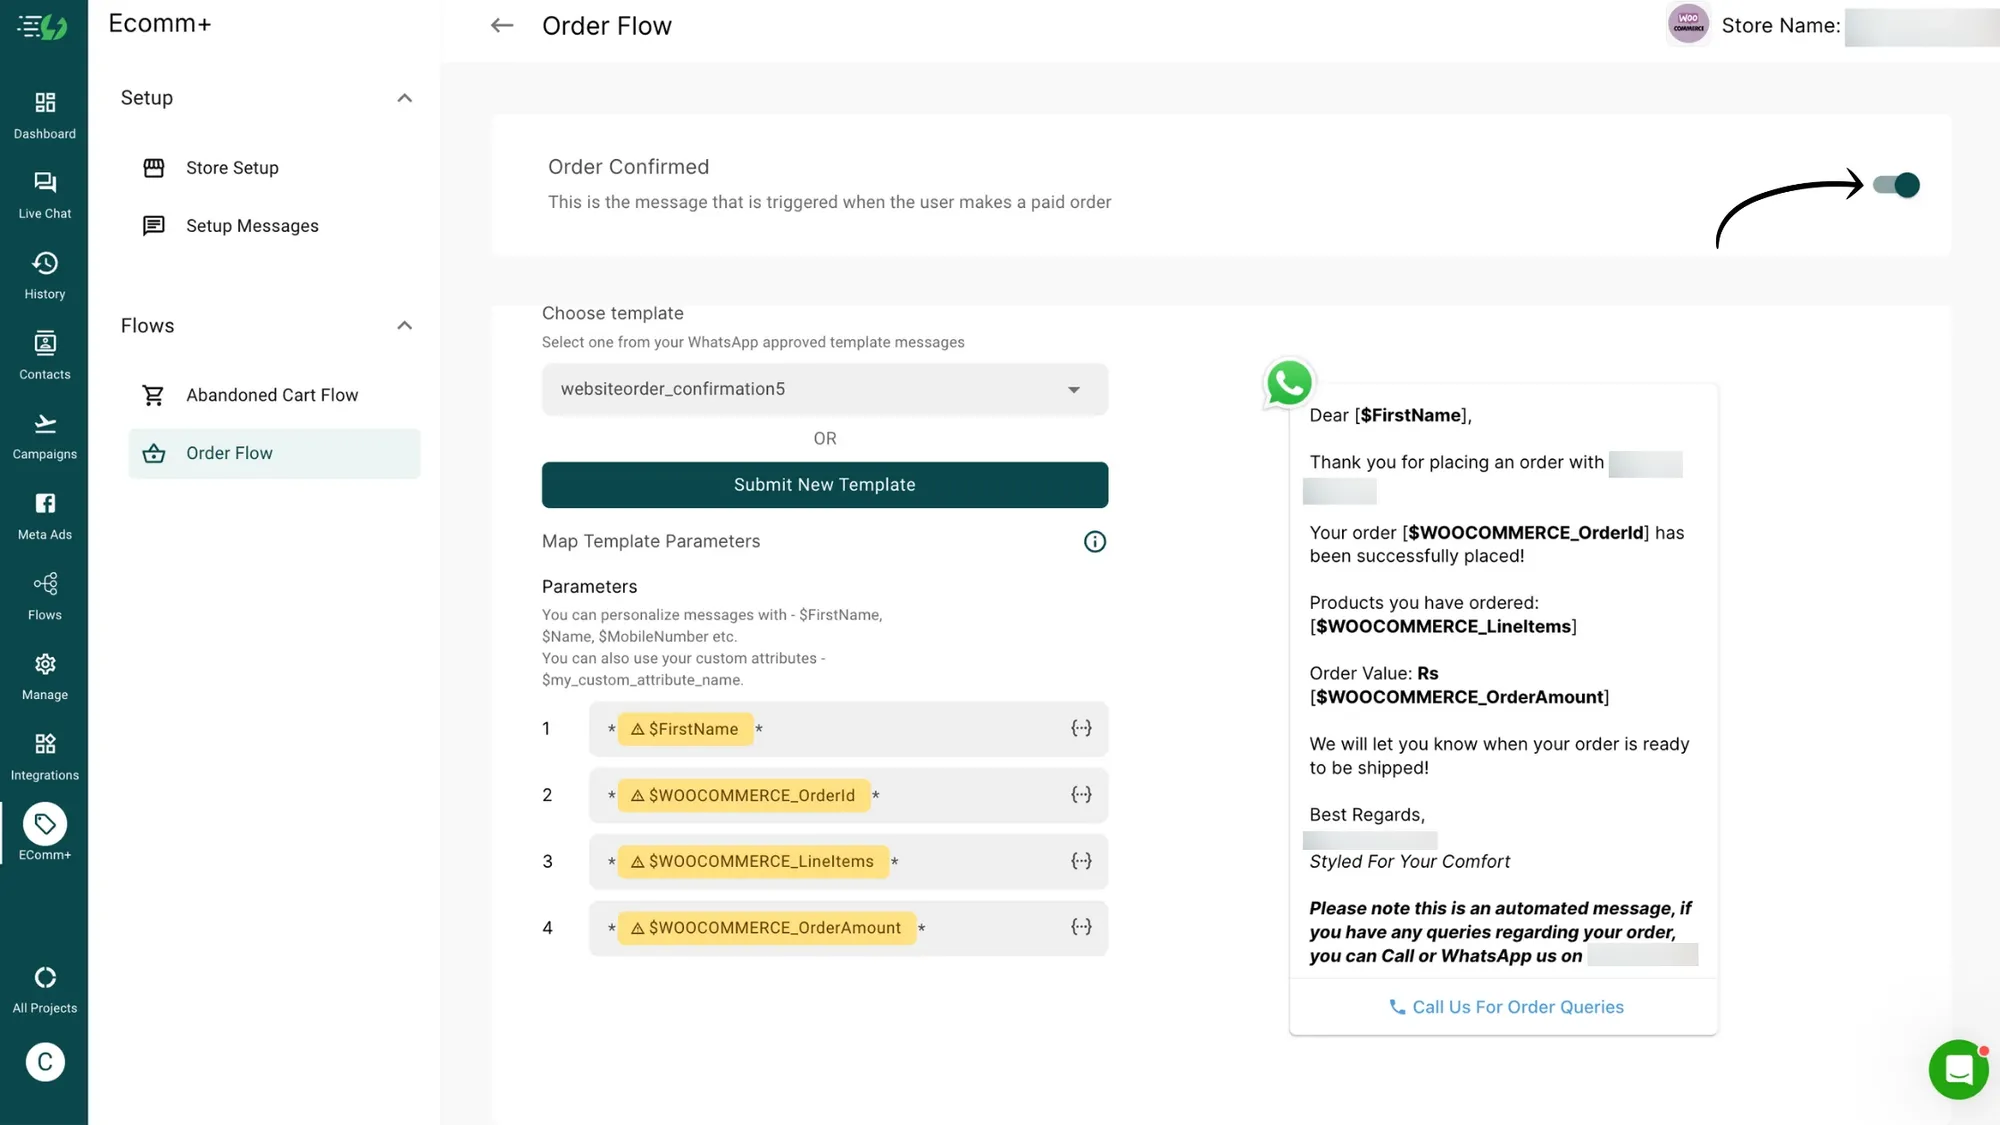The width and height of the screenshot is (2000, 1125).
Task: Click the variable icon next to $WOOCOMMERCE_OrderAmount
Action: (x=1081, y=927)
